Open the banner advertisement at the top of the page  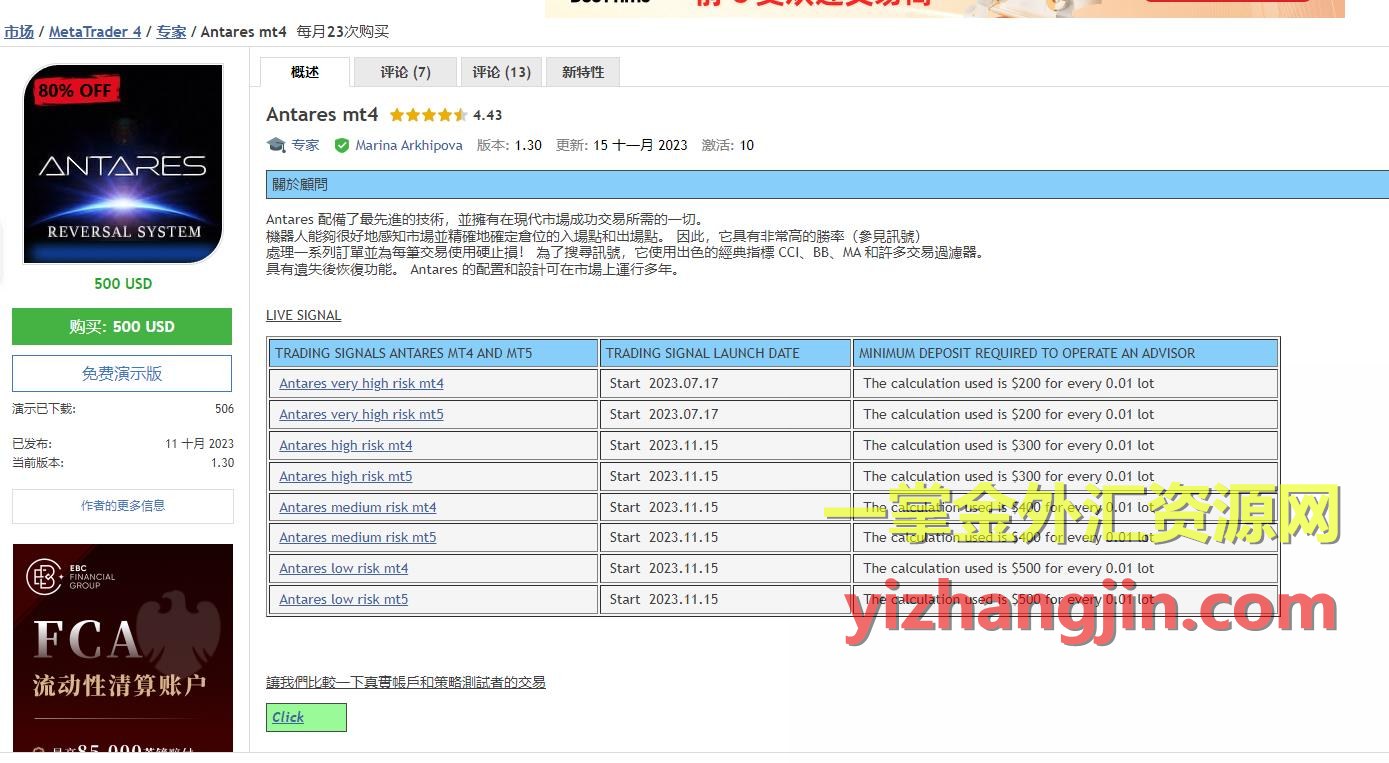click(x=945, y=8)
